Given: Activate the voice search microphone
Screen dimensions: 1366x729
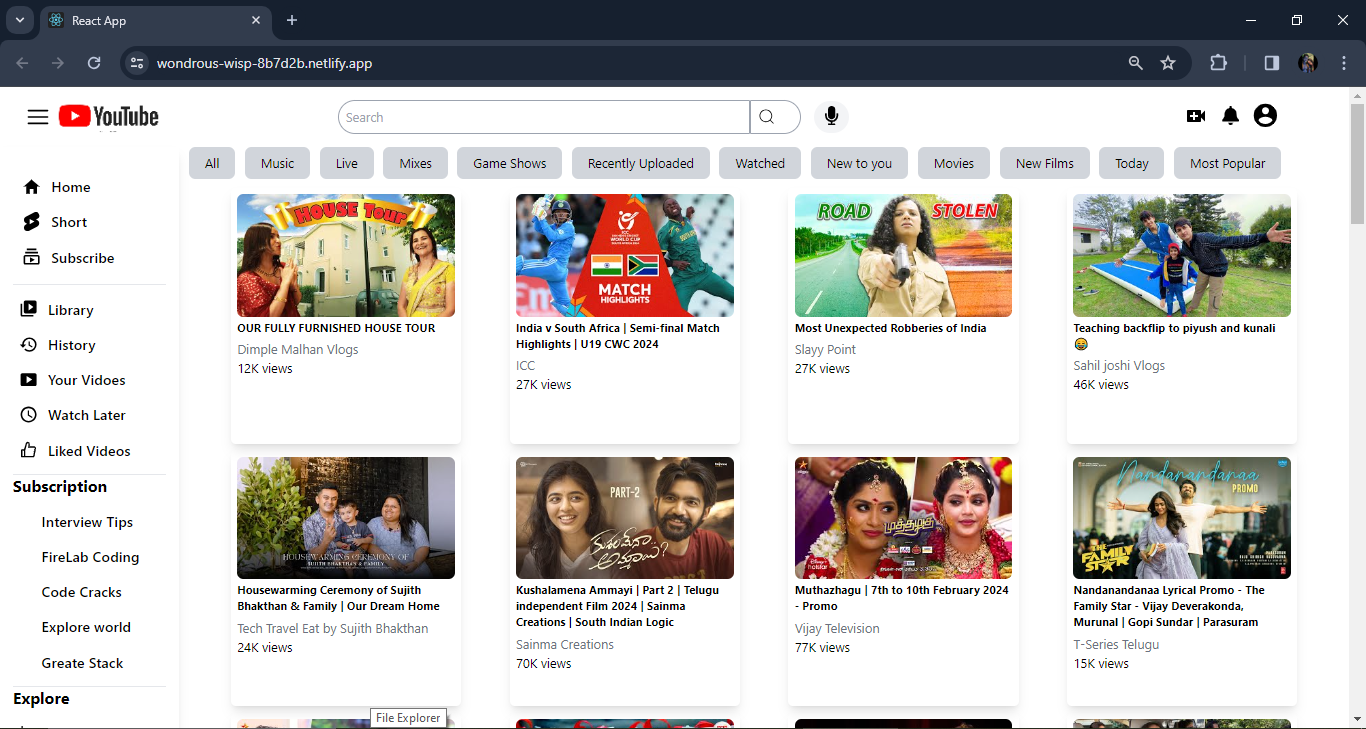Looking at the screenshot, I should [x=831, y=117].
